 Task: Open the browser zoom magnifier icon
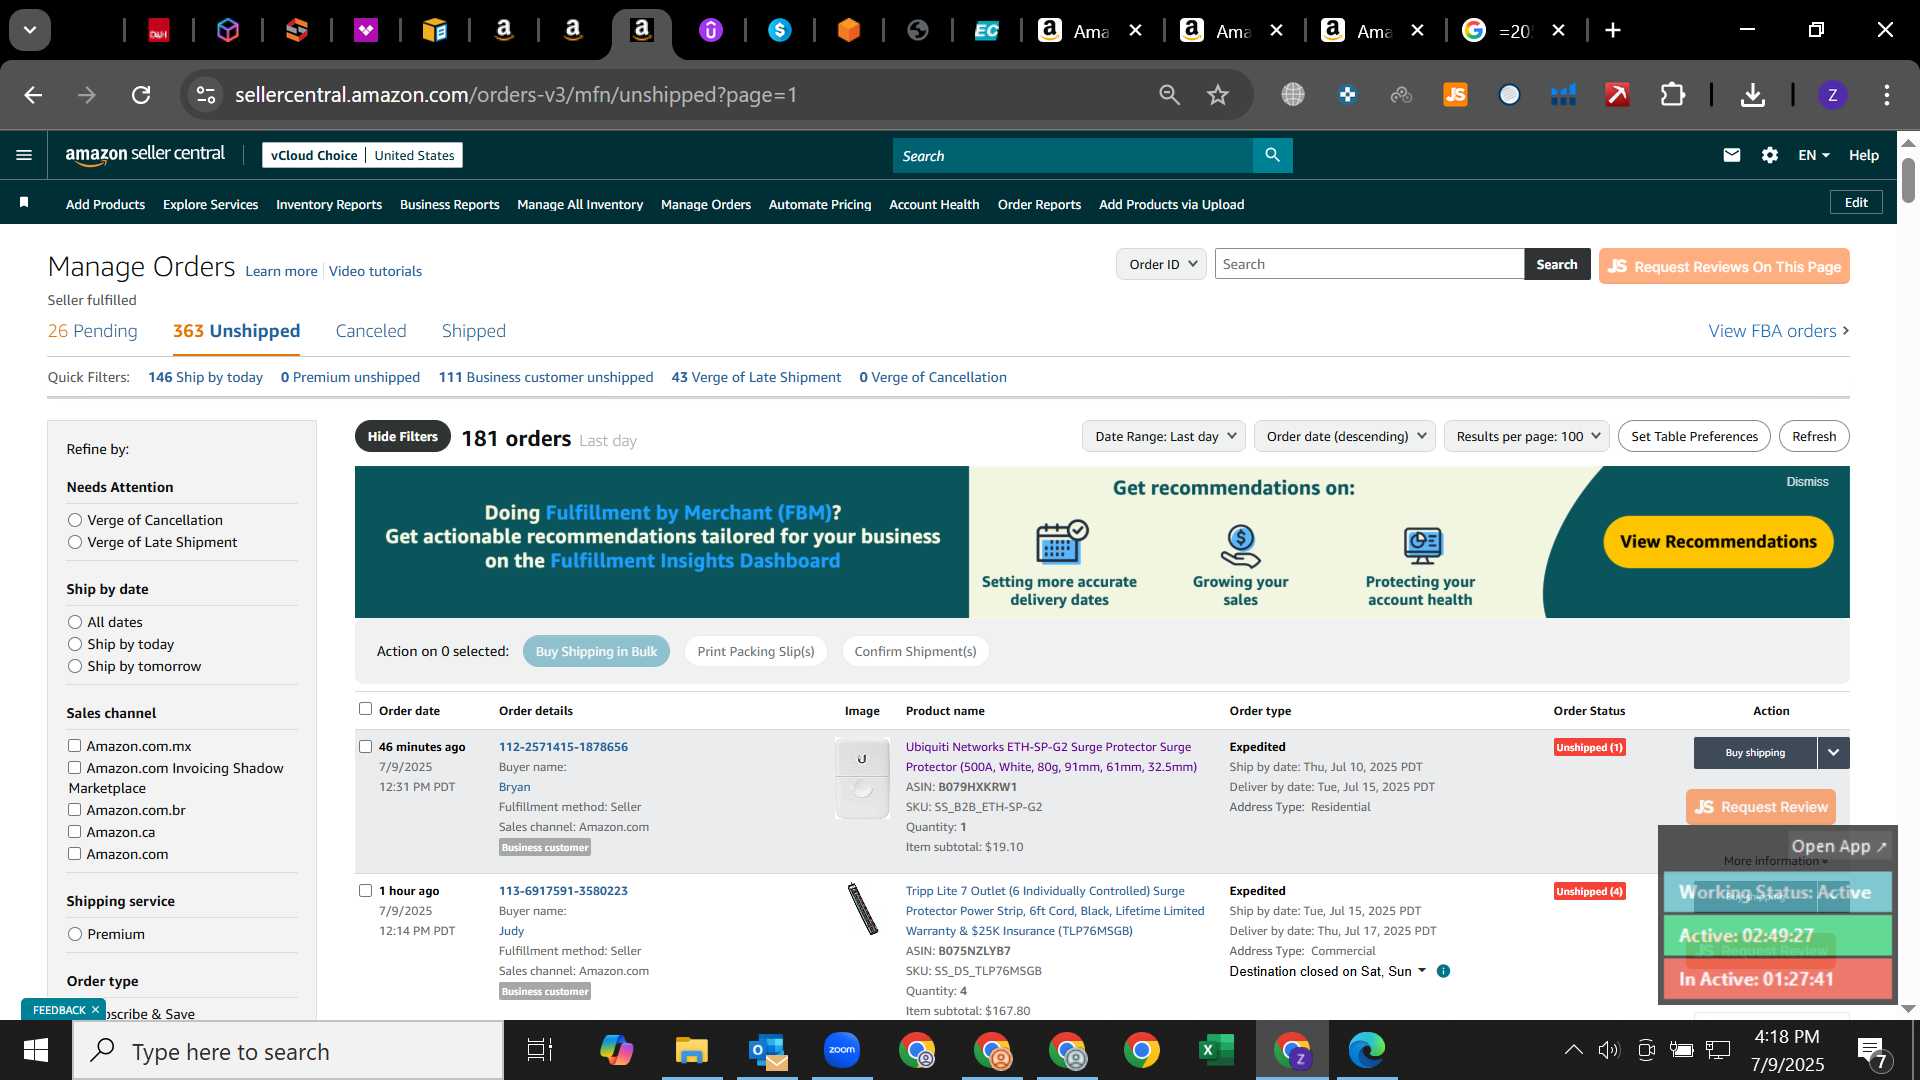coord(1169,95)
